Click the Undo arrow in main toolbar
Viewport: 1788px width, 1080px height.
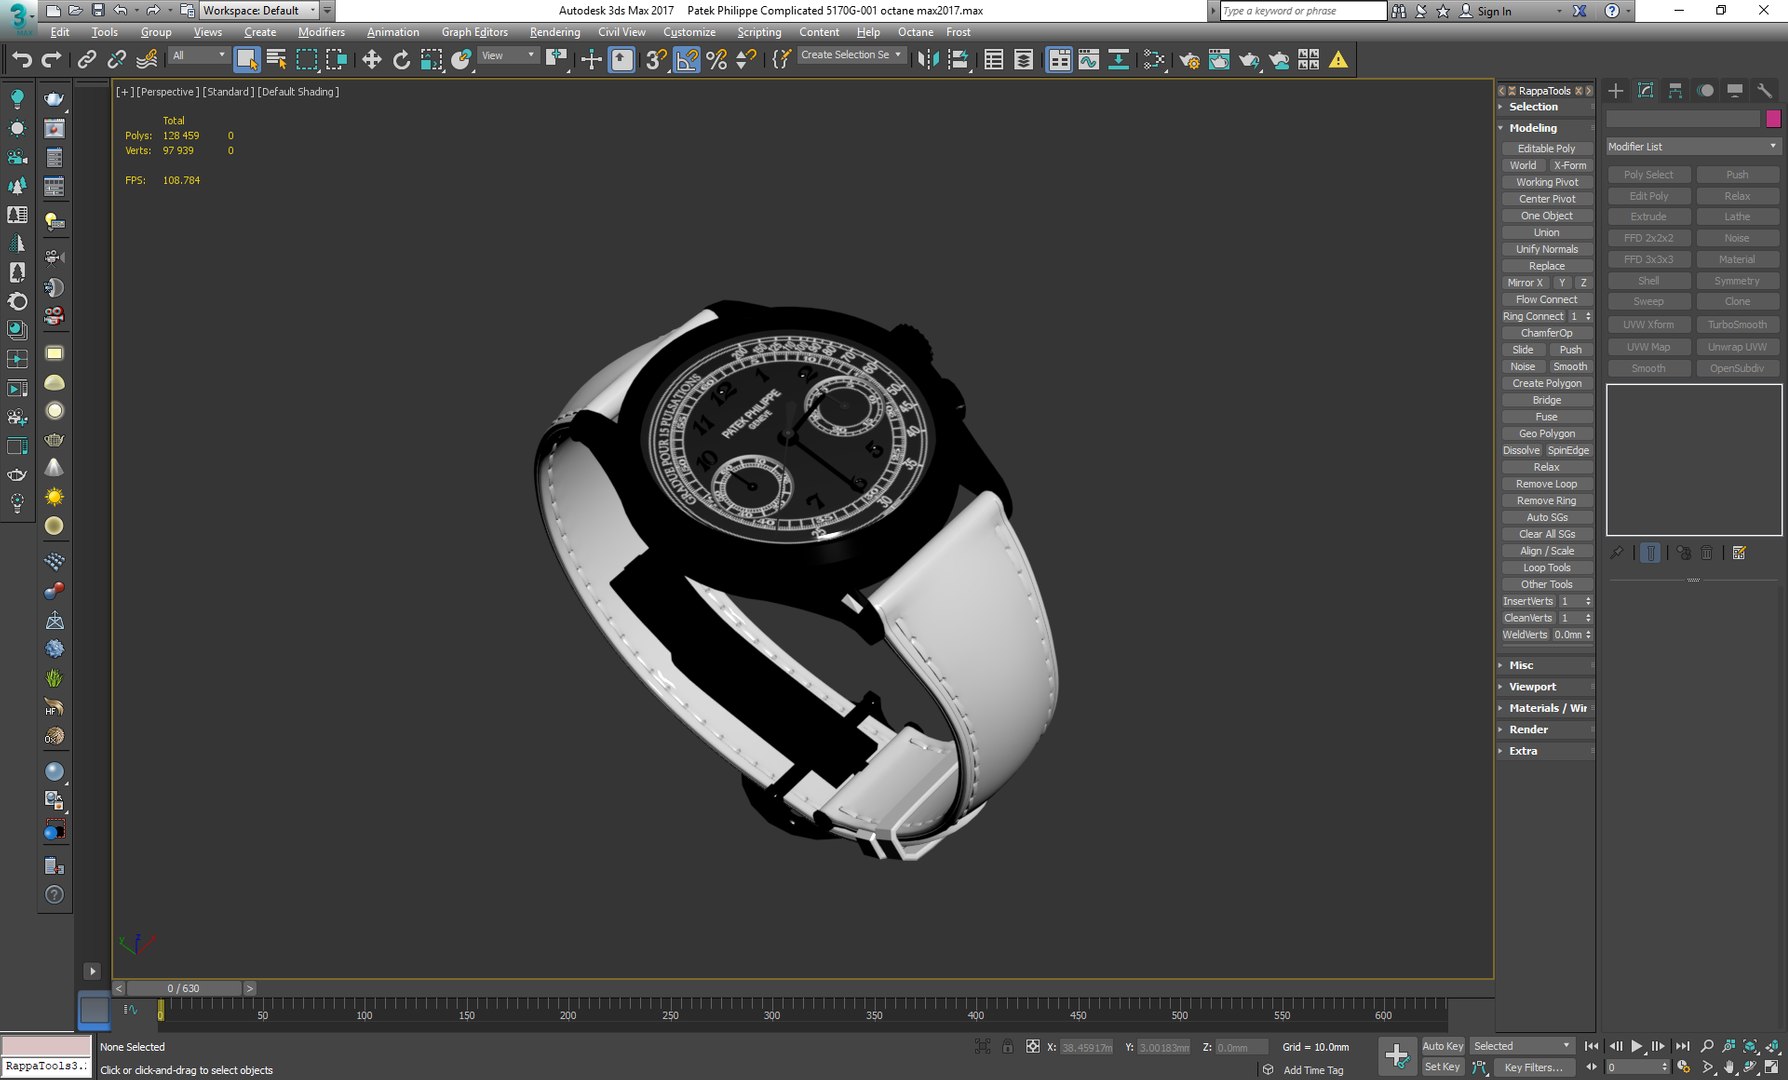pyautogui.click(x=22, y=60)
